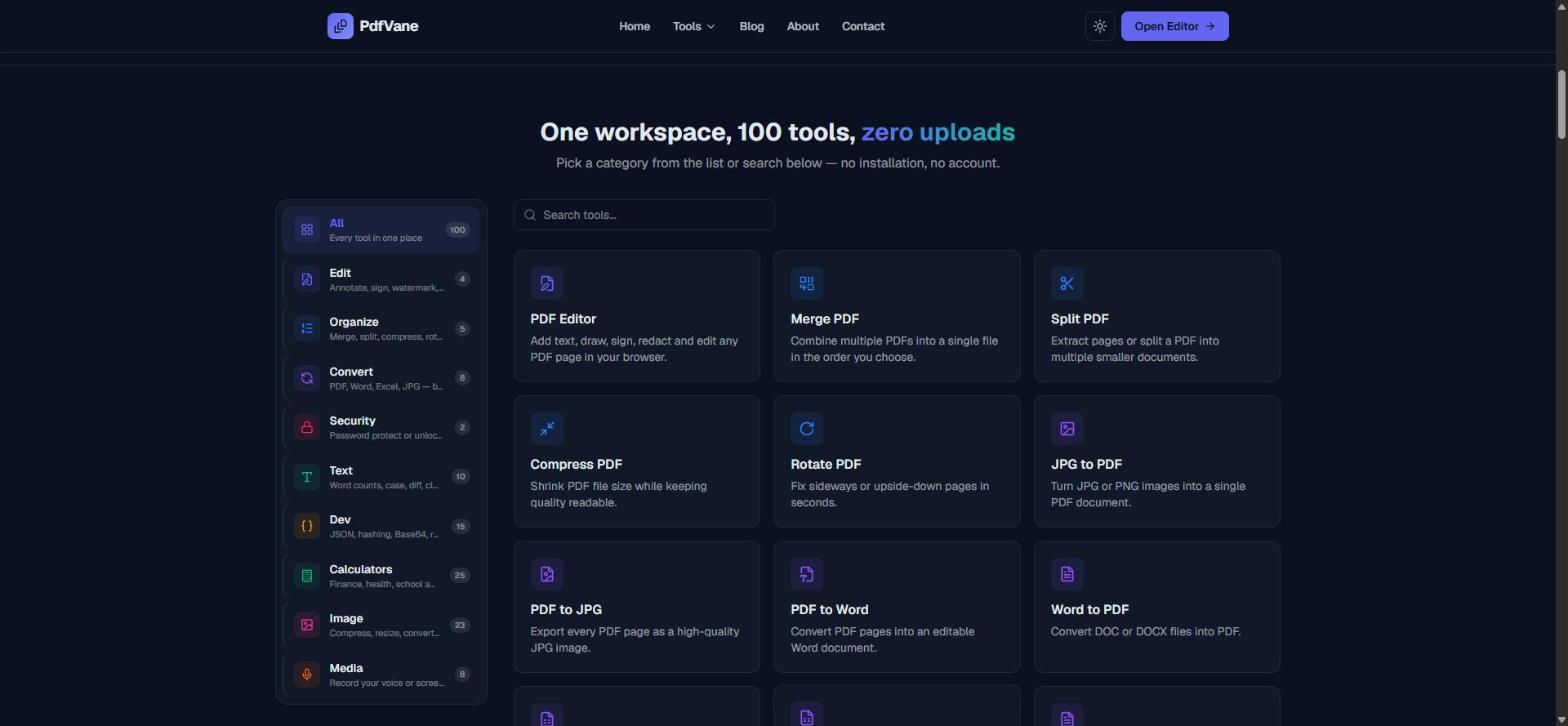
Task: Click the PdfVane logo icon
Action: pyautogui.click(x=340, y=26)
